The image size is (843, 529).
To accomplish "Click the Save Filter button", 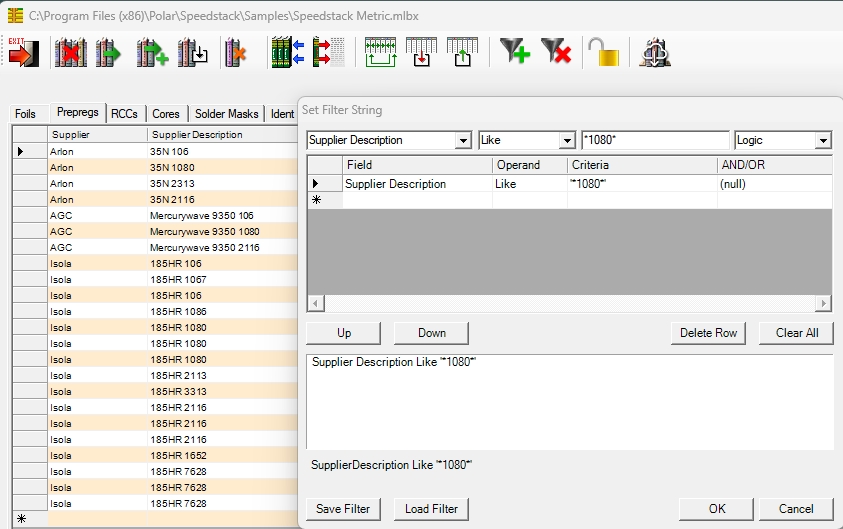I will 343,509.
